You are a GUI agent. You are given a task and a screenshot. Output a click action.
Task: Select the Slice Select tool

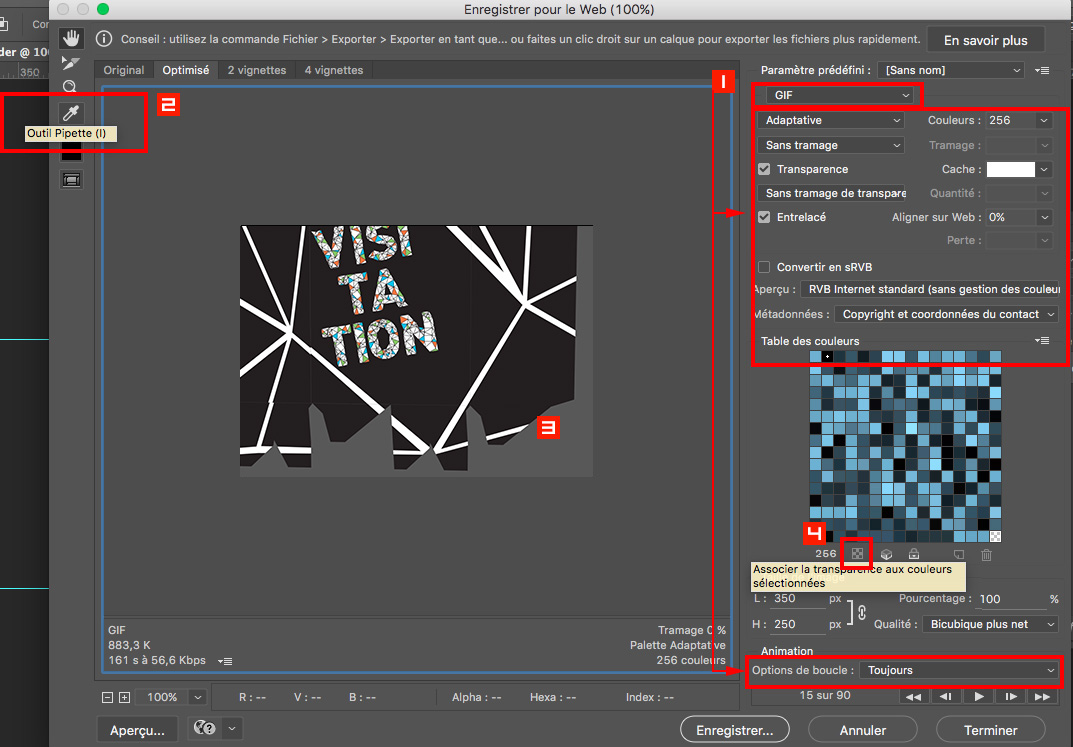coord(70,63)
